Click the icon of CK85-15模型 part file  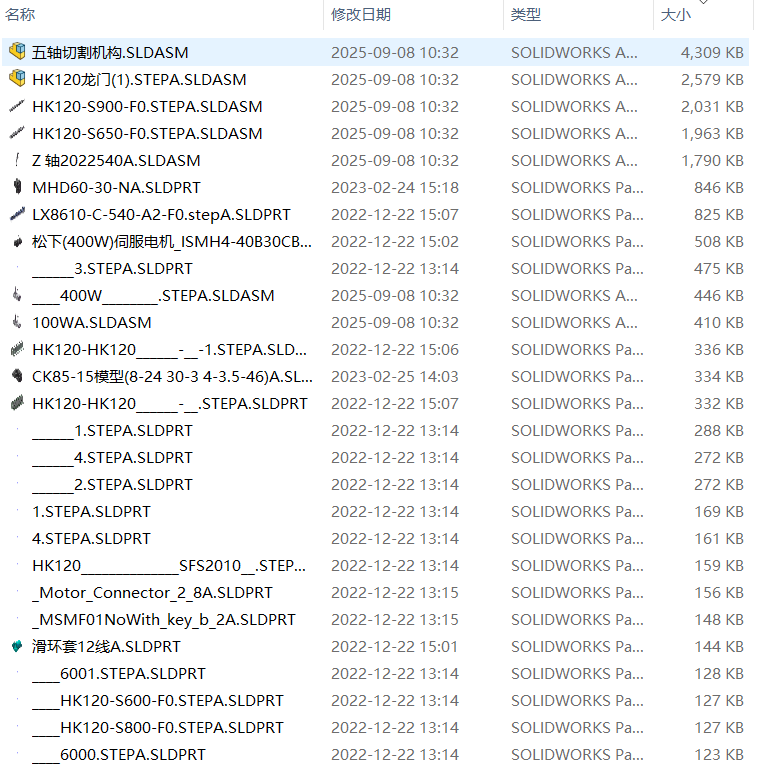click(x=17, y=376)
